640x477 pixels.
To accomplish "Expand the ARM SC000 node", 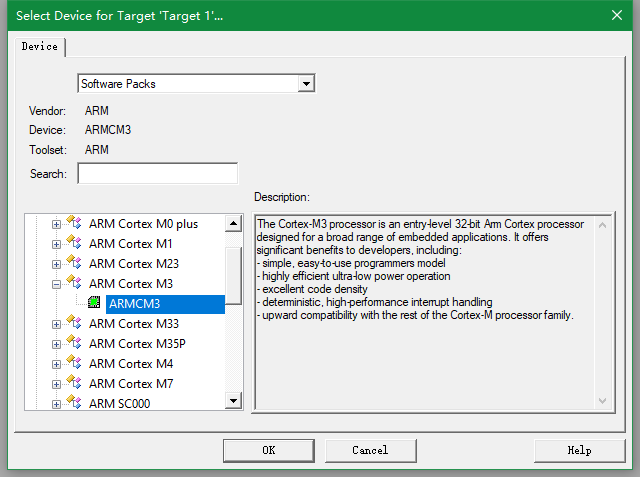I will 56,404.
